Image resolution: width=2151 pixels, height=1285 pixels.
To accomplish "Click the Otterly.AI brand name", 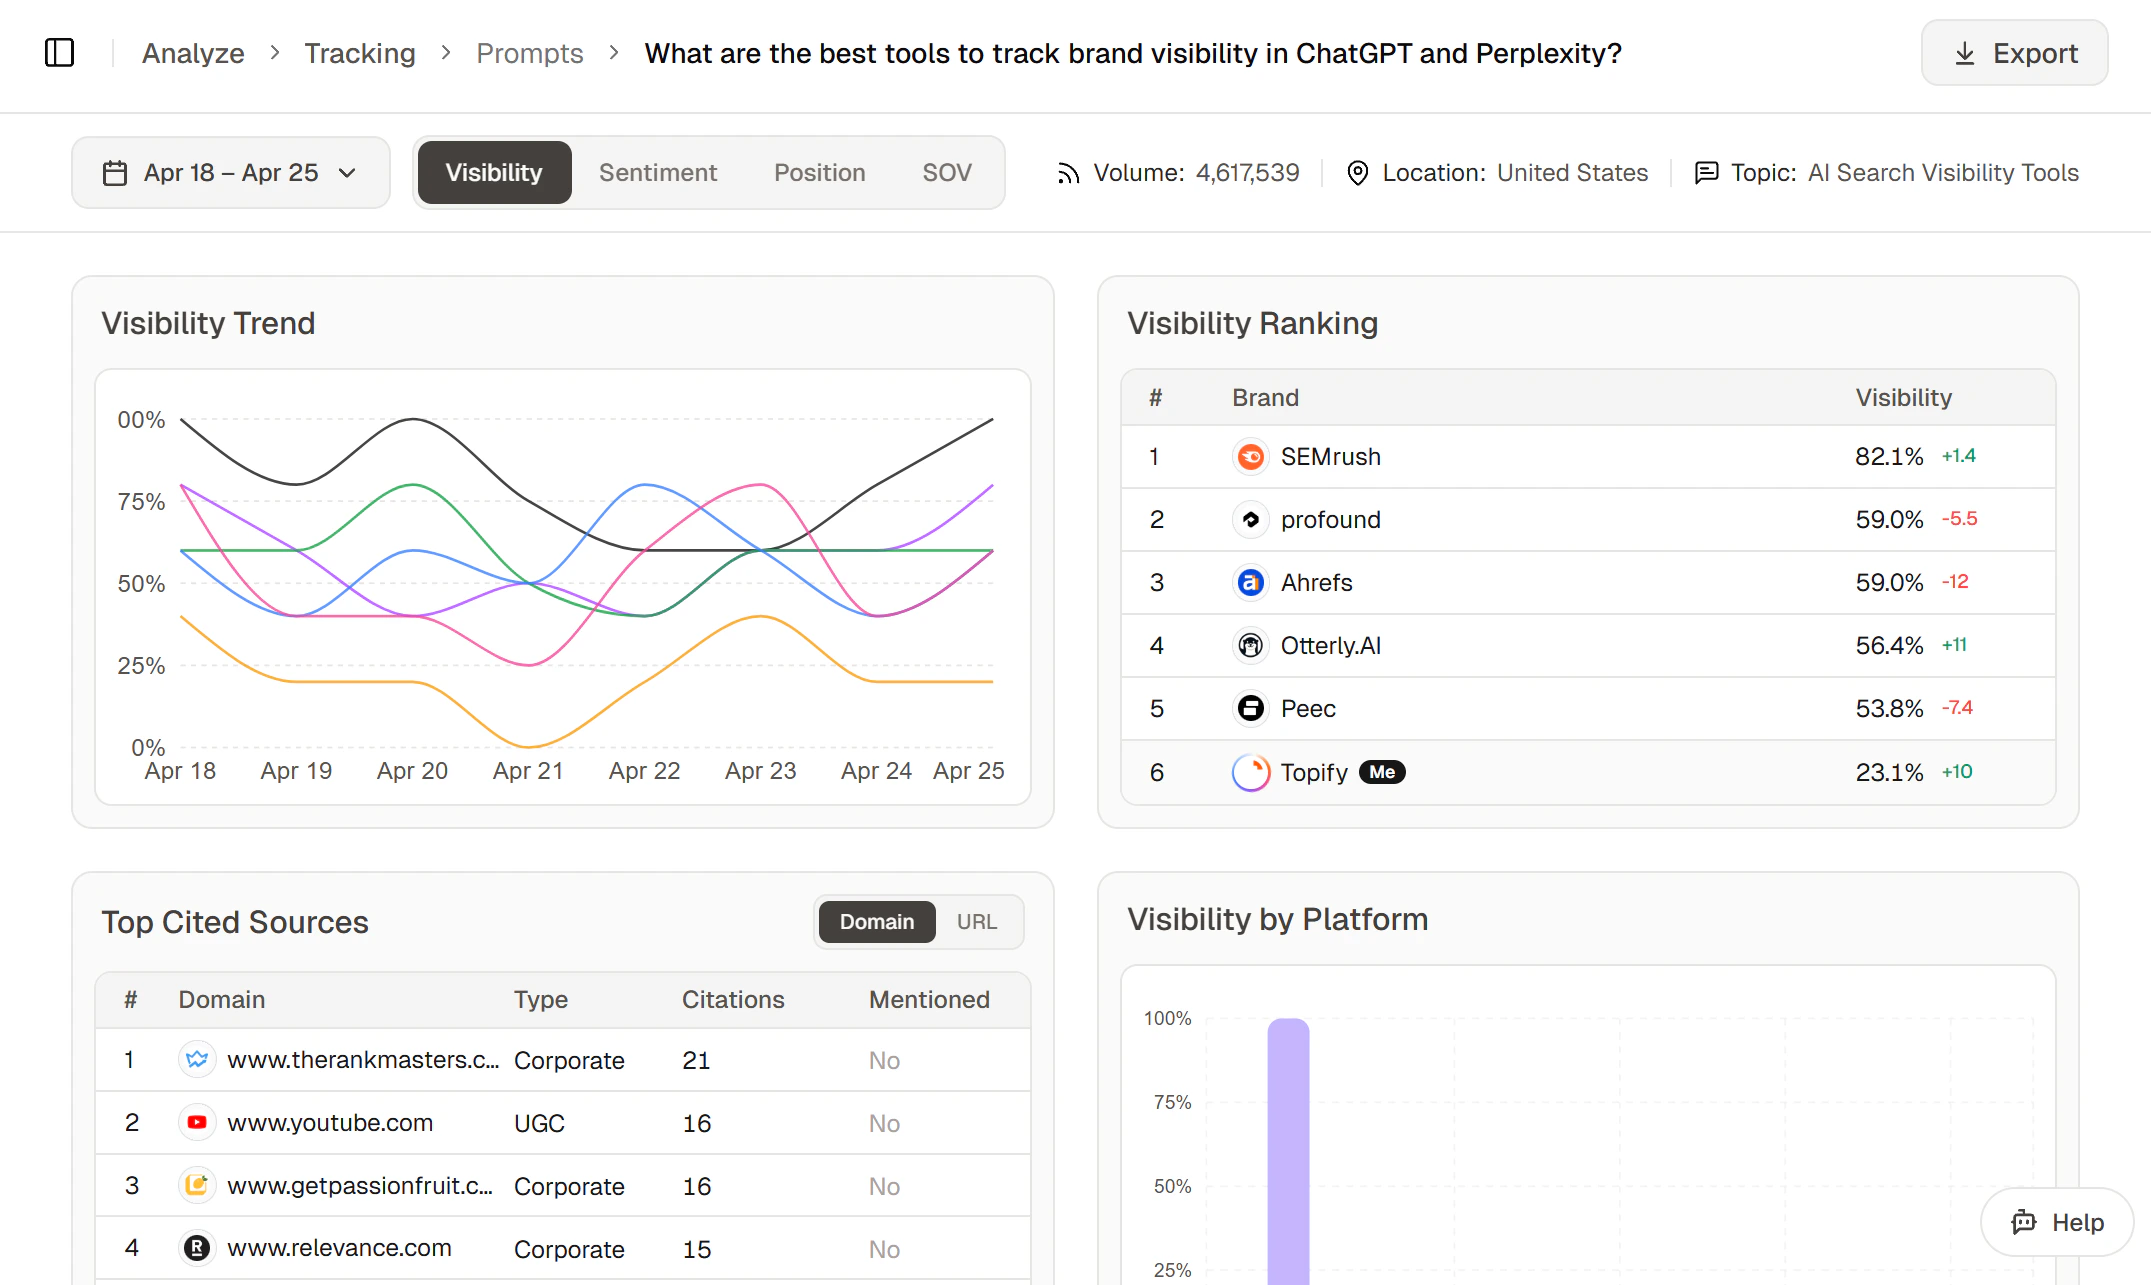I will coord(1330,646).
